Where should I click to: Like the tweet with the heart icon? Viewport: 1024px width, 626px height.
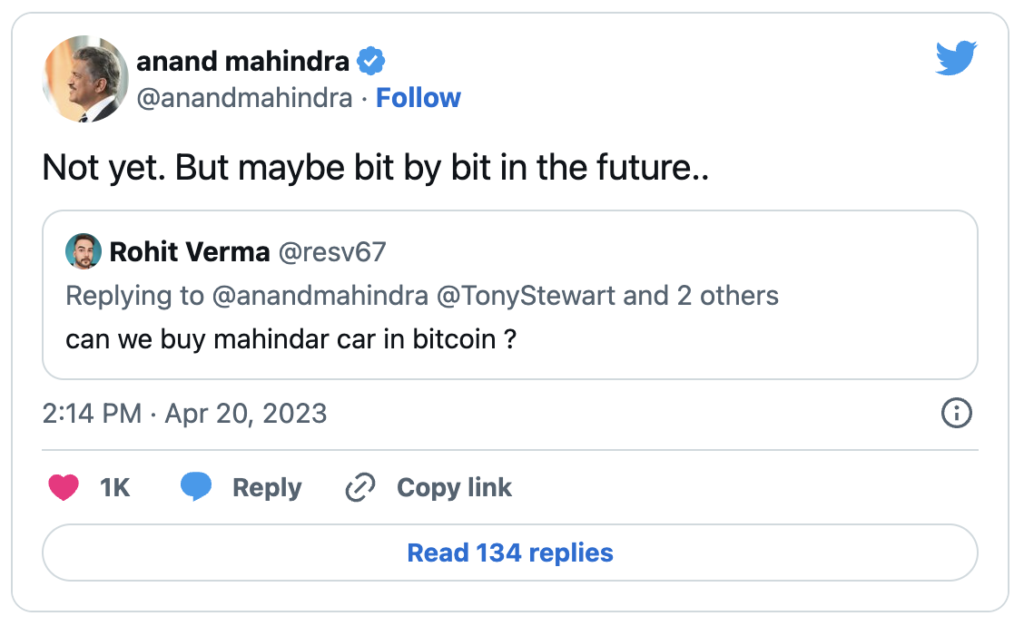click(64, 487)
